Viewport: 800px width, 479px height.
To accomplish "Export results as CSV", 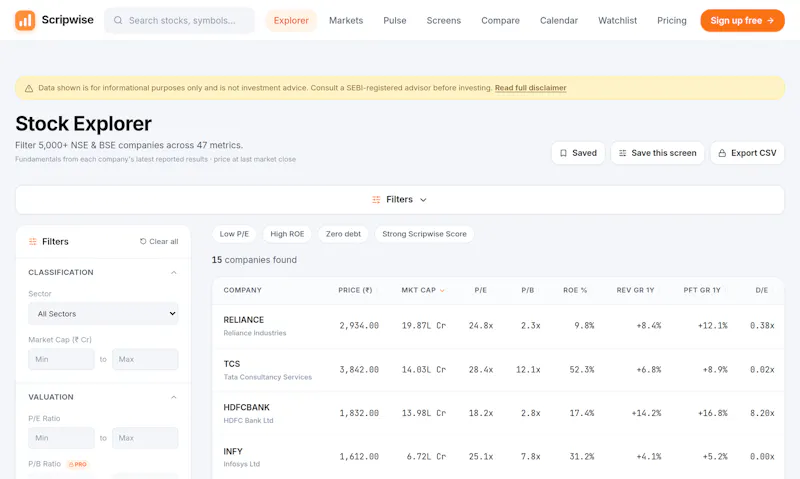I will pyautogui.click(x=747, y=153).
